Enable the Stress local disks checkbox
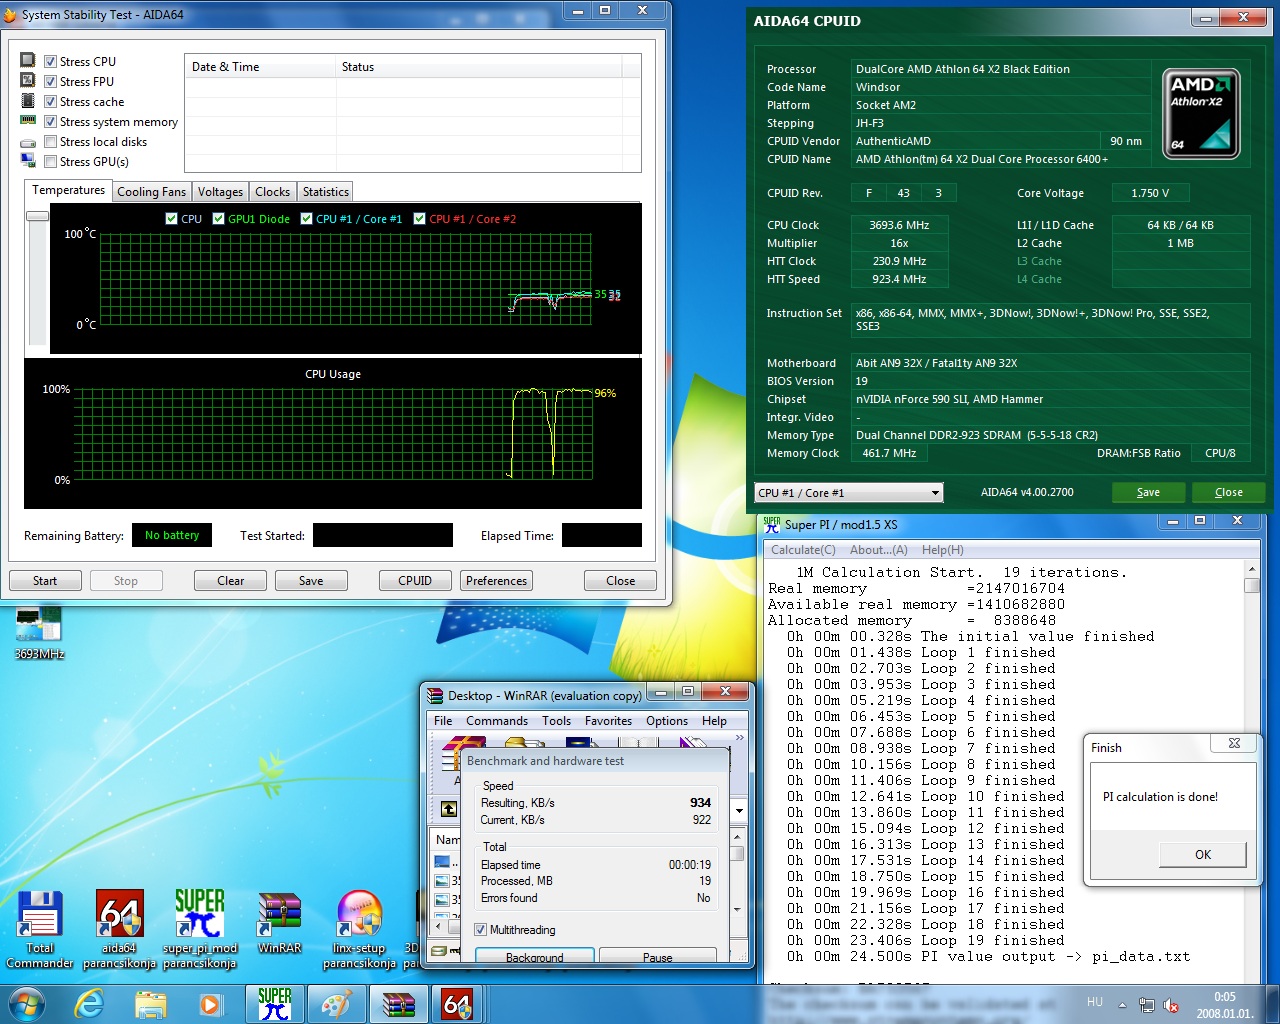Viewport: 1280px width, 1024px height. click(x=50, y=141)
